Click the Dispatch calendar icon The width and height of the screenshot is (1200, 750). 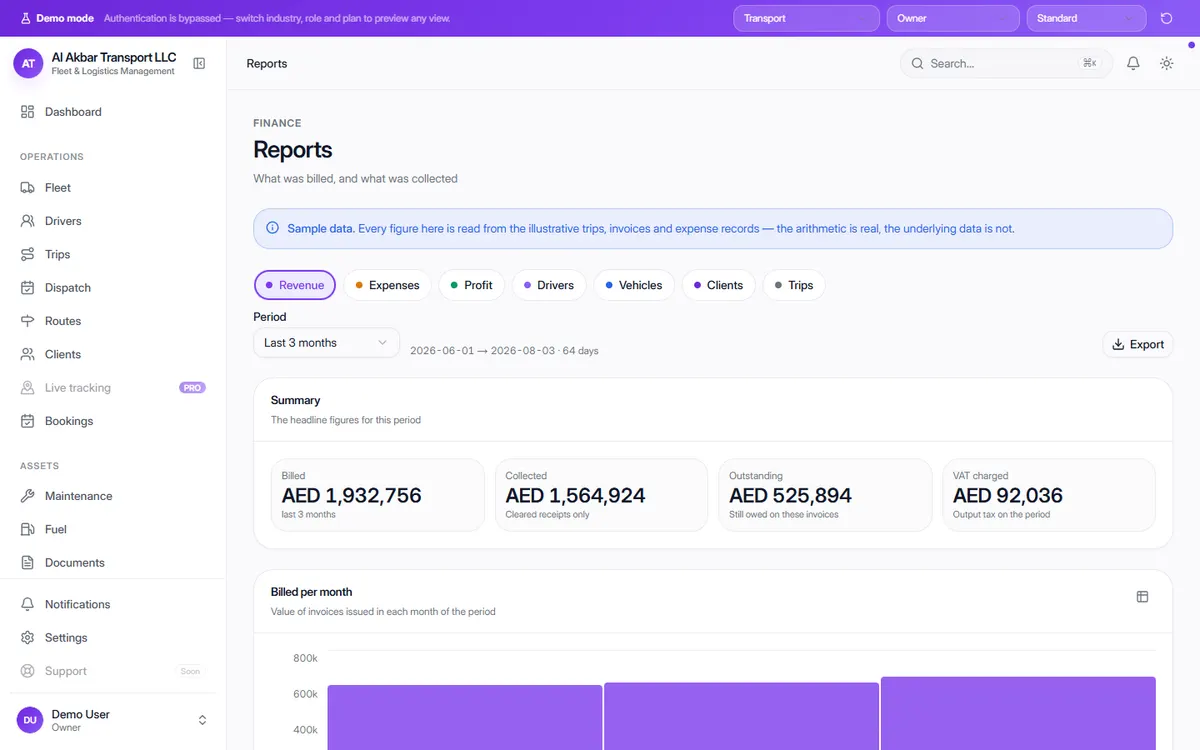click(x=28, y=288)
